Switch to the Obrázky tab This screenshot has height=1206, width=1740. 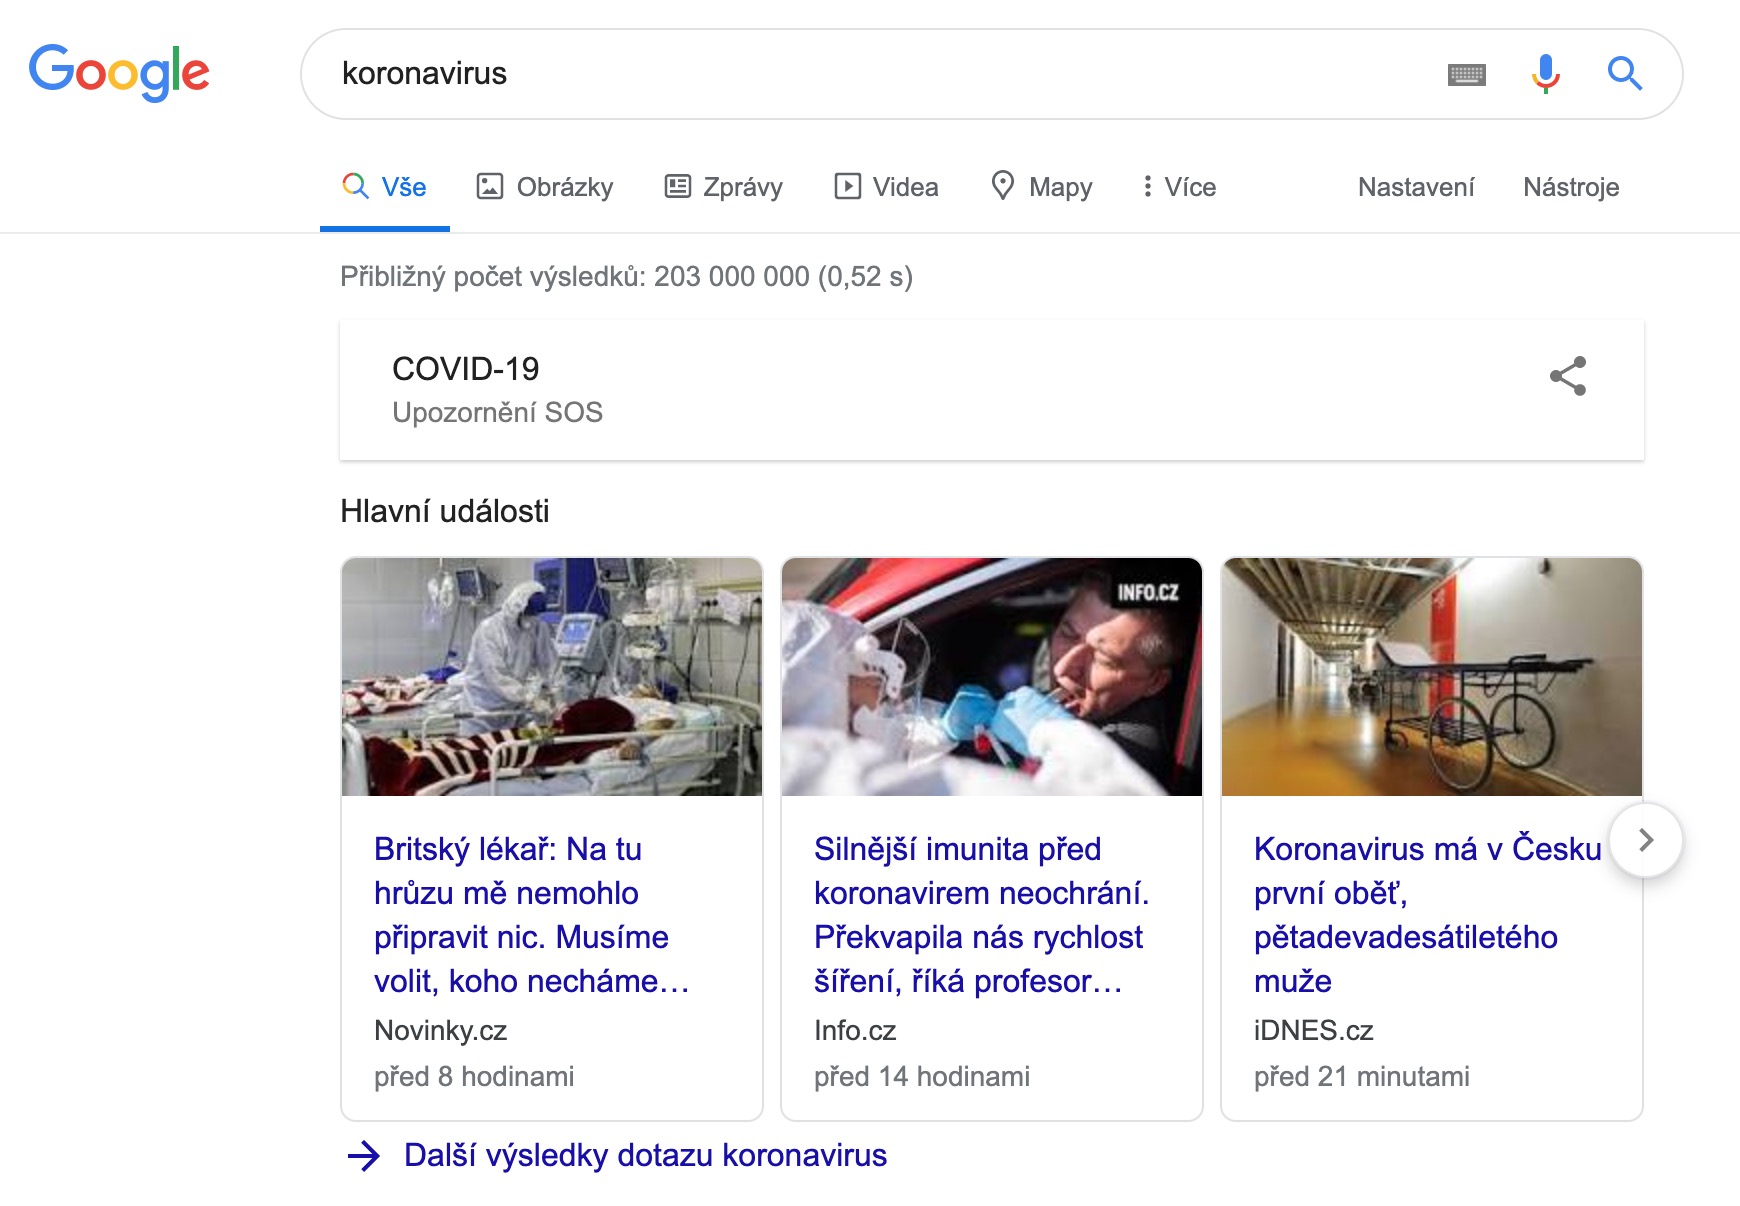545,187
